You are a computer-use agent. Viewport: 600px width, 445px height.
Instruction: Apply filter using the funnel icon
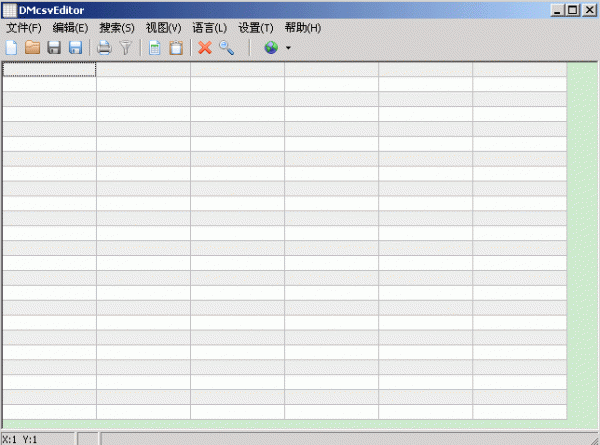point(126,48)
